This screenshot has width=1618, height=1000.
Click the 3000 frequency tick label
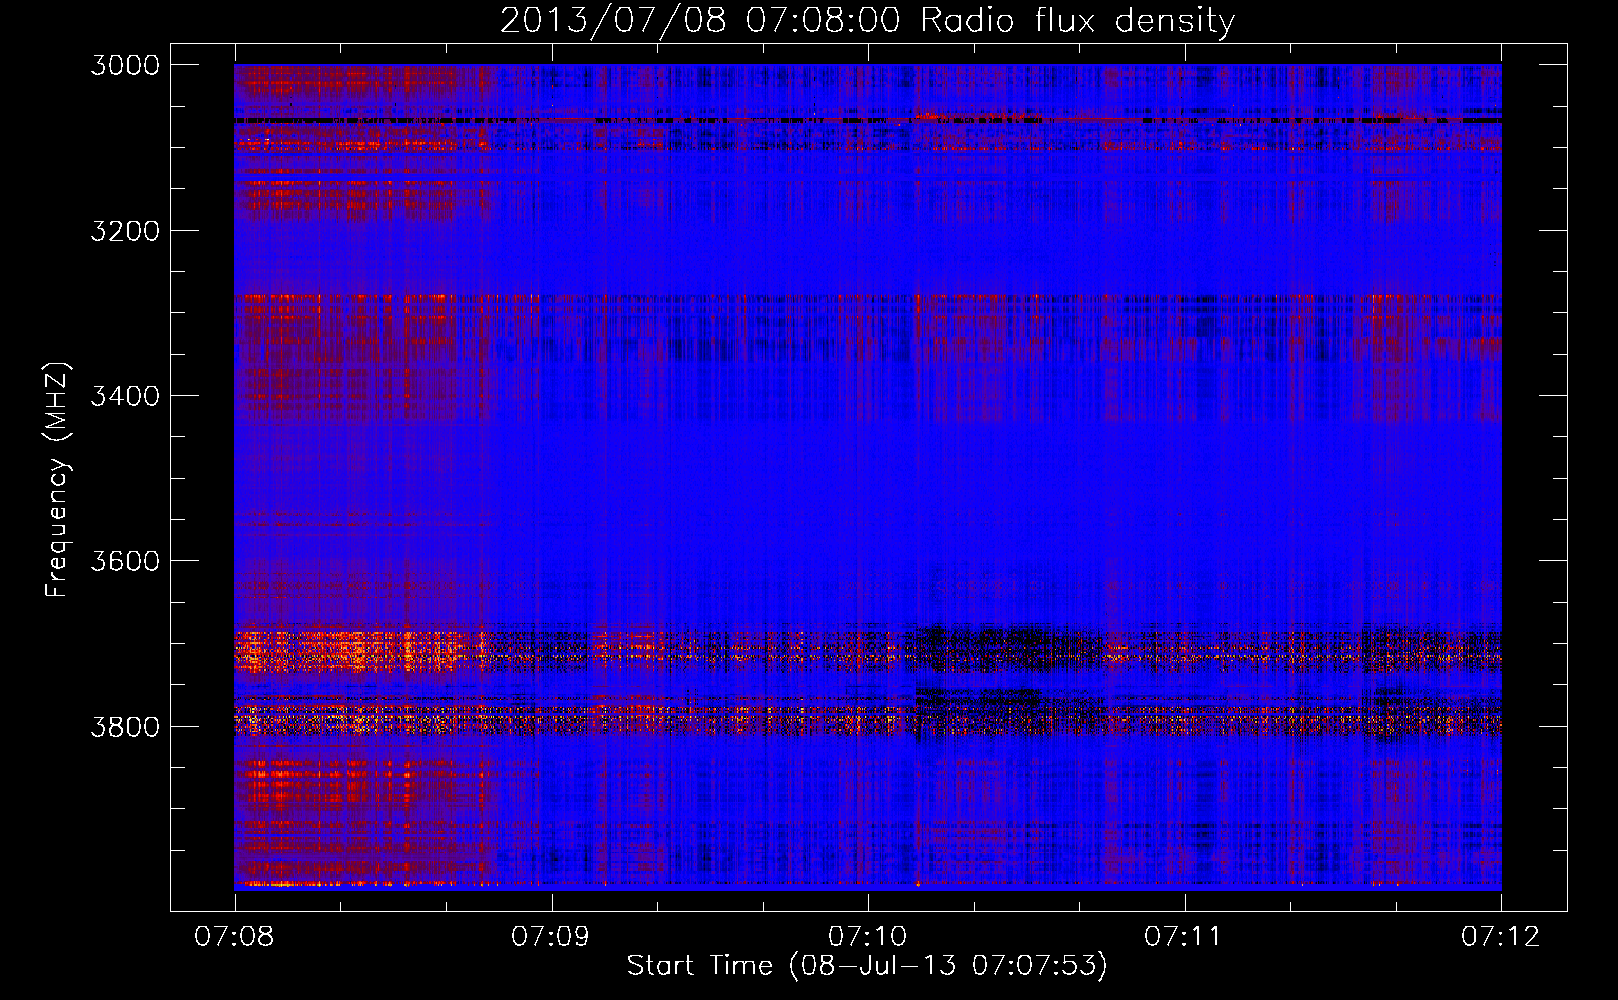click(125, 65)
